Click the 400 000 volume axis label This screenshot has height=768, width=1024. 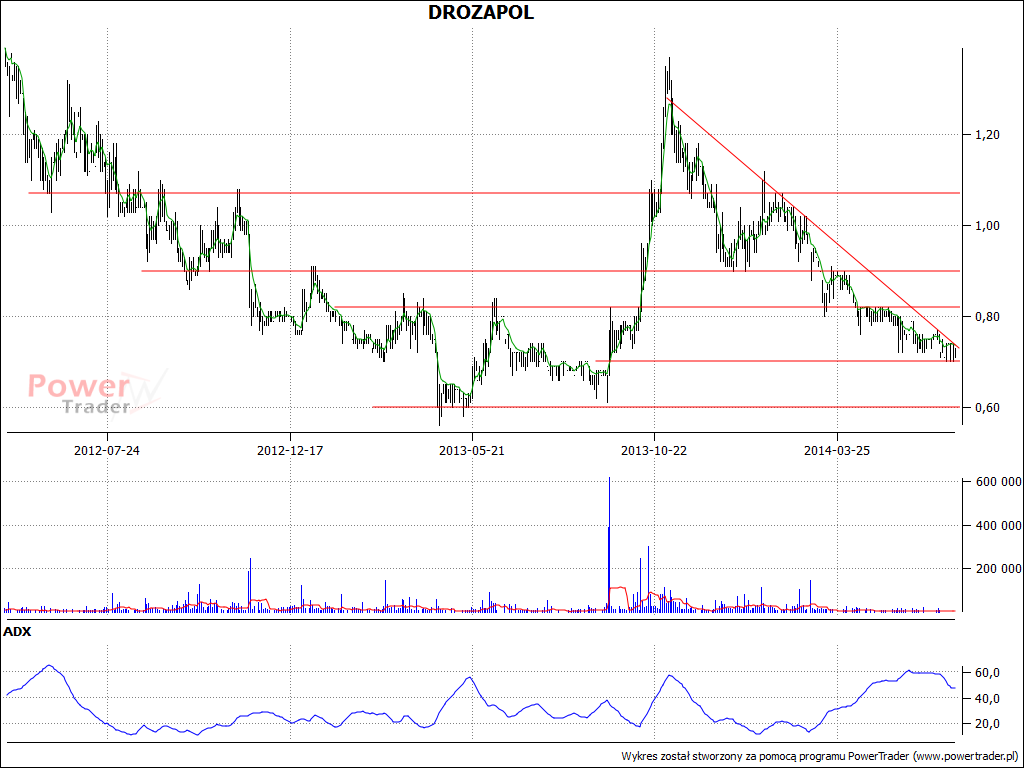[x=998, y=526]
